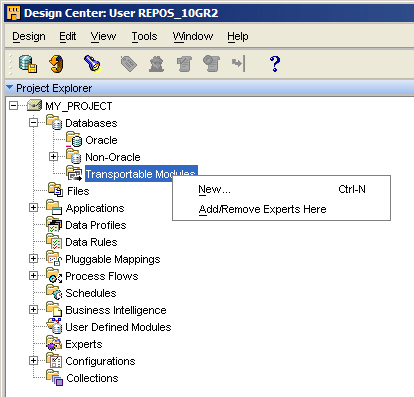Select the Process Flows tree label

(x=102, y=276)
